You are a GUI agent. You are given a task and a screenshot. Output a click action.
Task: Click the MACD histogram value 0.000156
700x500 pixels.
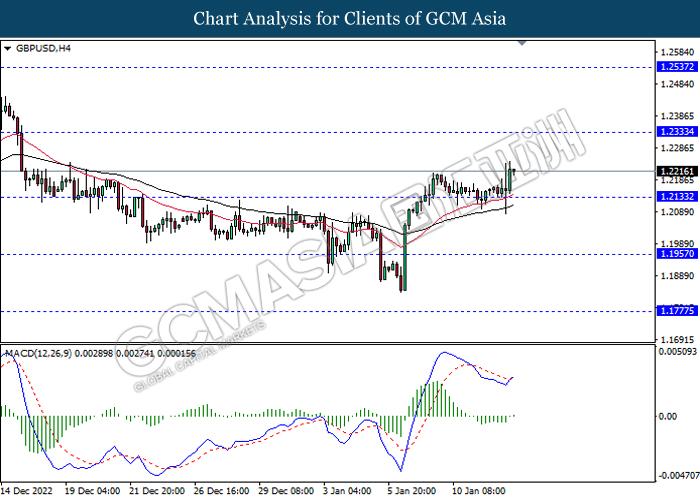175,354
